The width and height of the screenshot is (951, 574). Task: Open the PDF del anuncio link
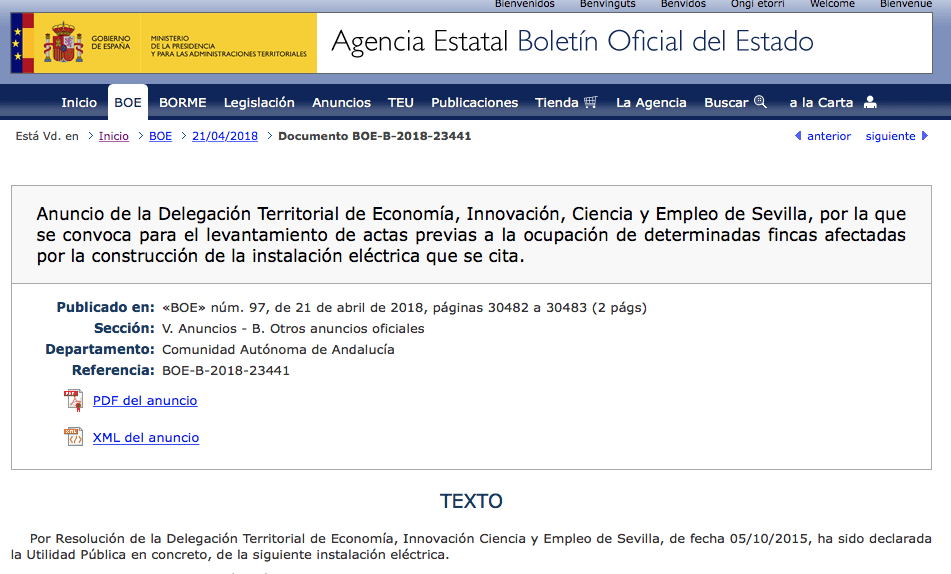click(145, 400)
